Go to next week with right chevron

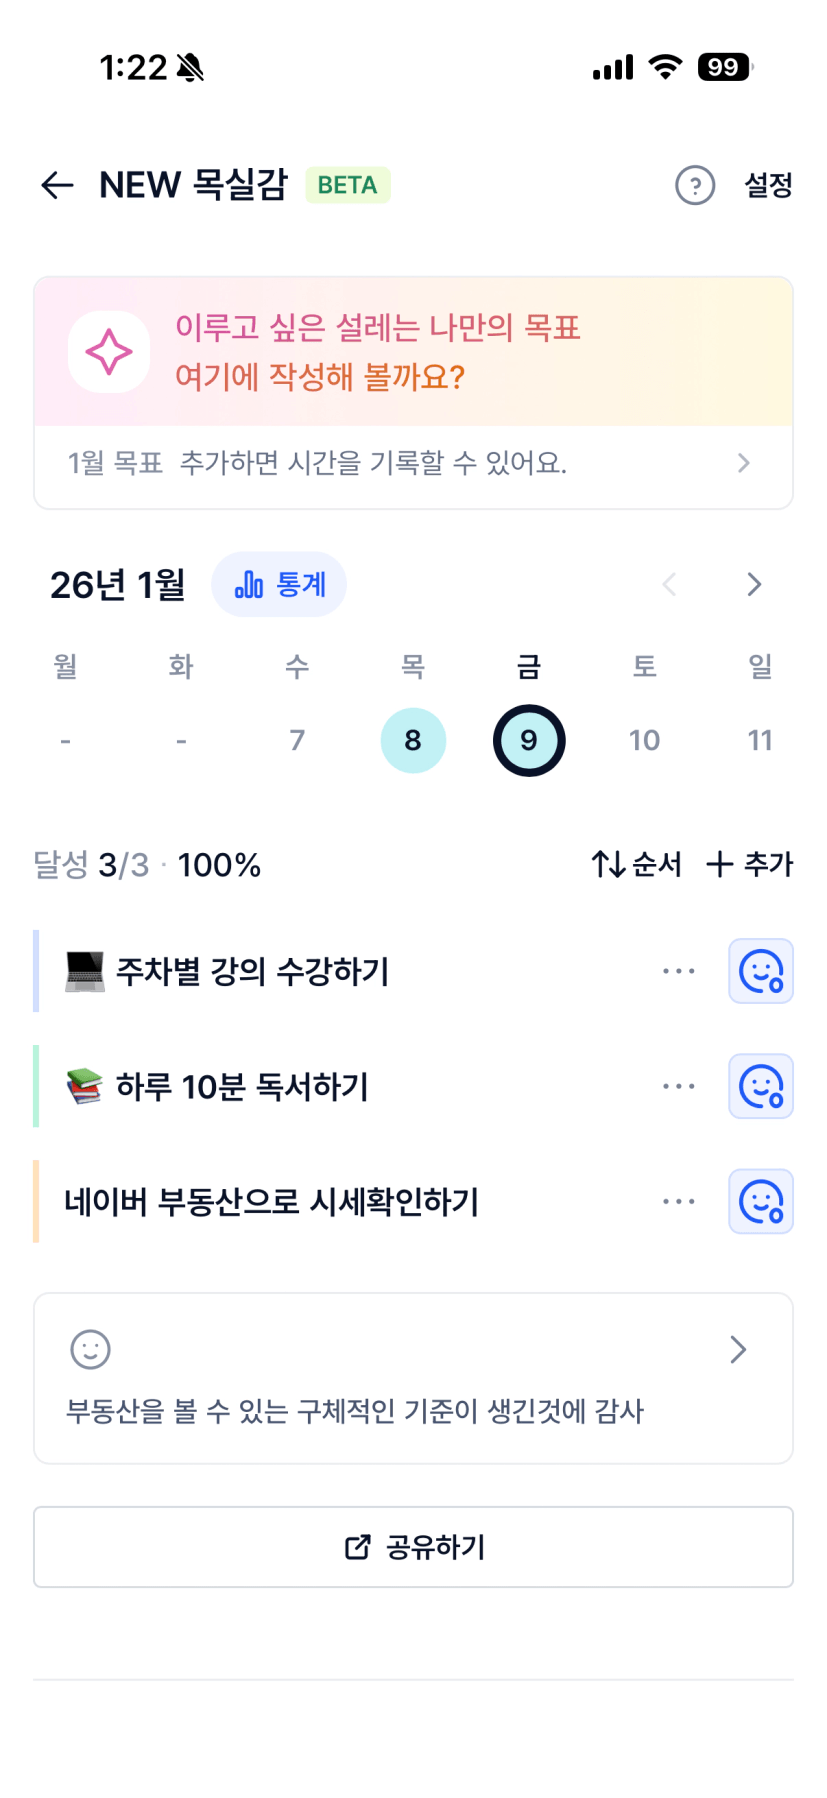(x=754, y=585)
